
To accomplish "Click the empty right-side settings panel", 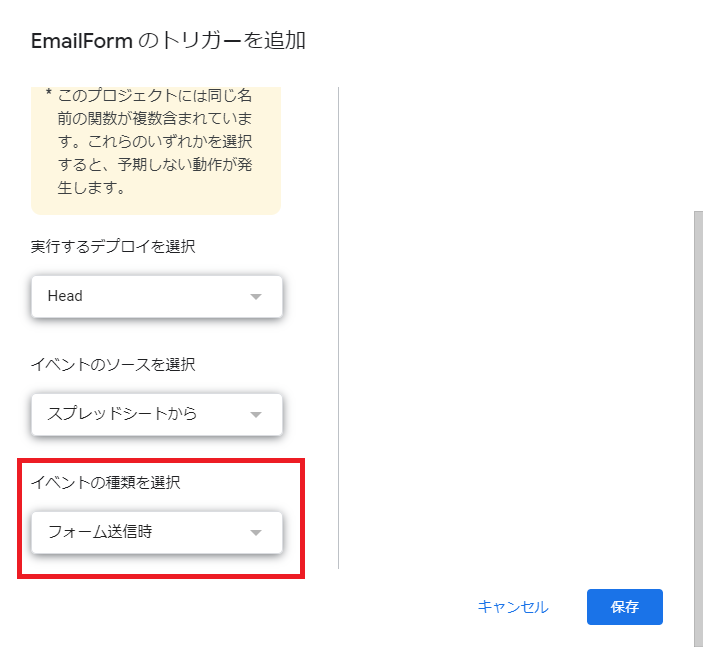I will [x=510, y=330].
